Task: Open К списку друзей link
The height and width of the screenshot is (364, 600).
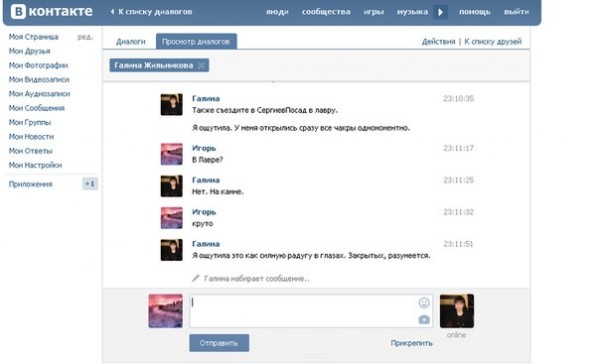Action: point(493,41)
